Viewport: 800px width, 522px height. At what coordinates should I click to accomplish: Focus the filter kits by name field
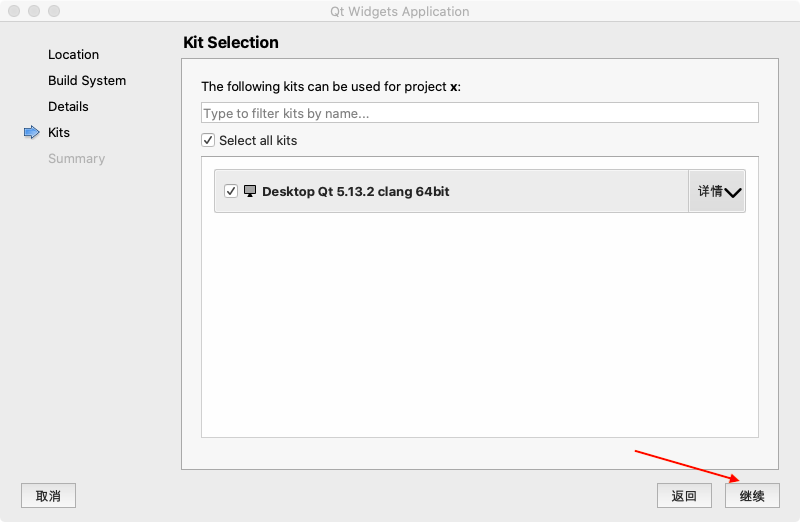[480, 113]
